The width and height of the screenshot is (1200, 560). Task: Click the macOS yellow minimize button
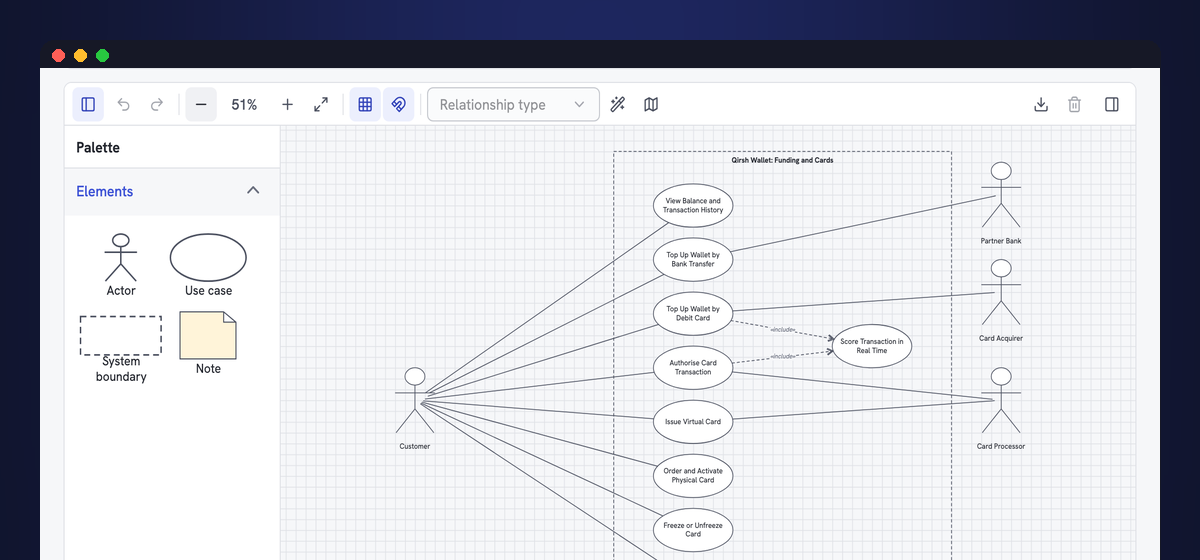tap(80, 56)
